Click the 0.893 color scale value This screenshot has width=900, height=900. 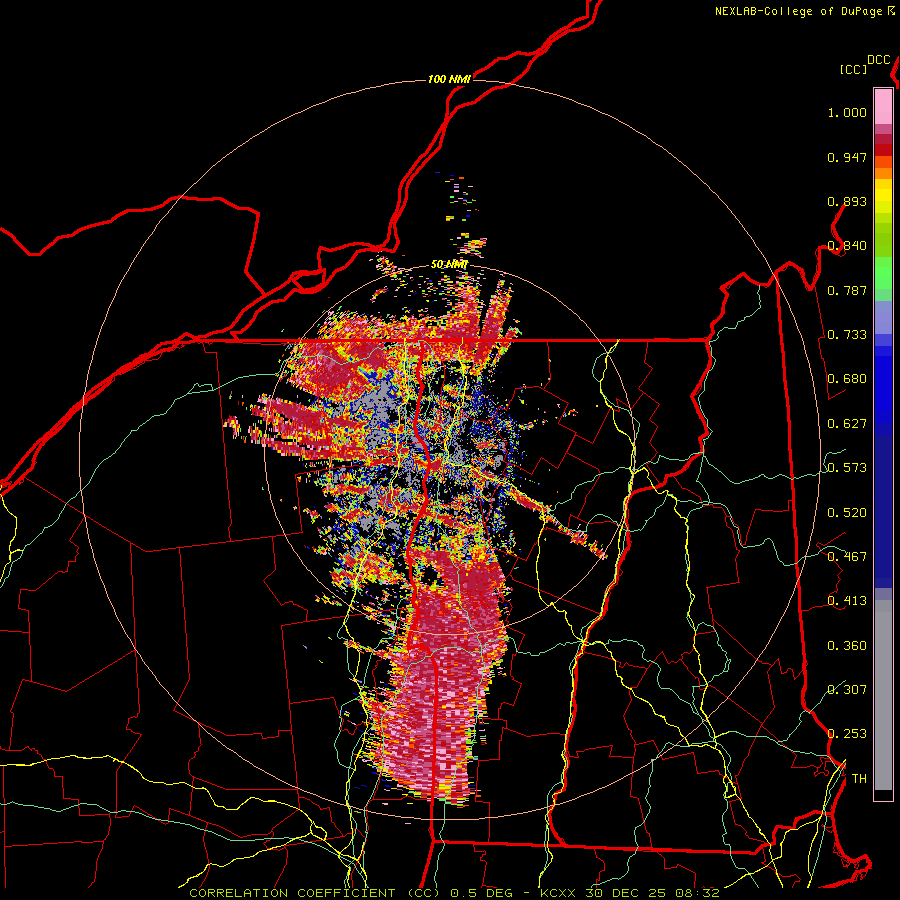pyautogui.click(x=847, y=201)
